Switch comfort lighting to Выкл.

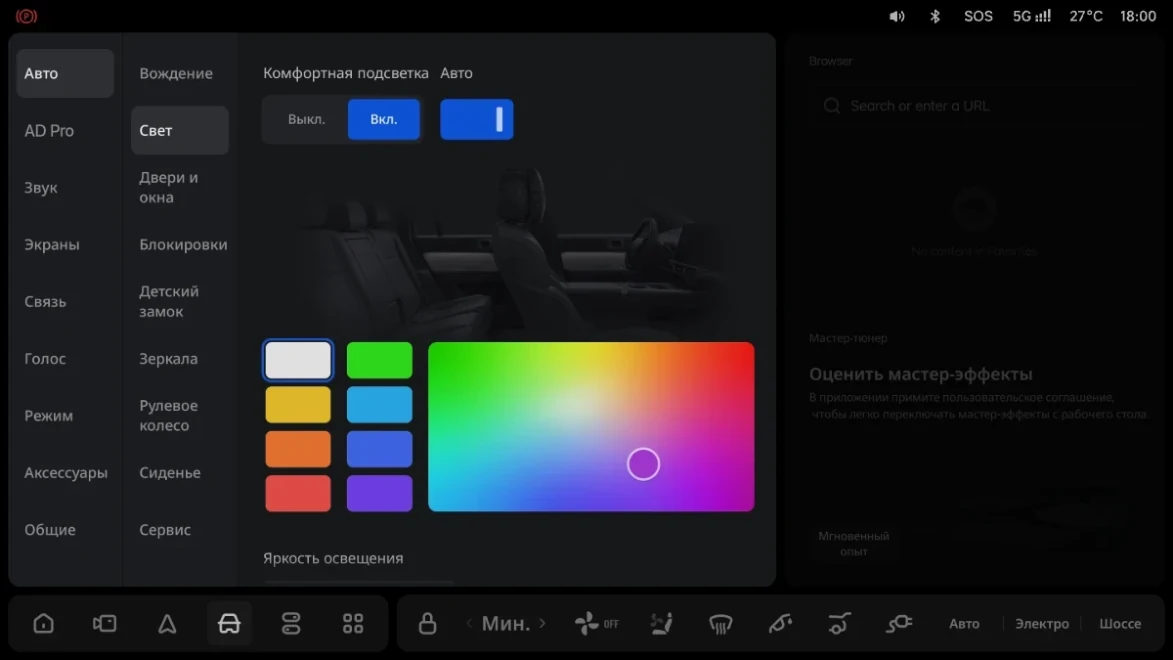(306, 119)
